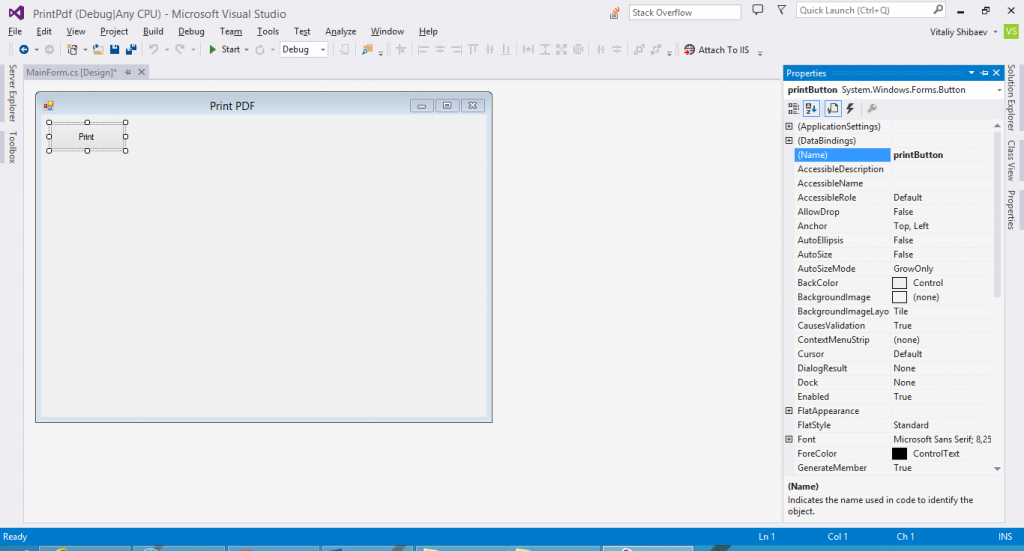Click the BackColor Control color swatch

pyautogui.click(x=899, y=283)
